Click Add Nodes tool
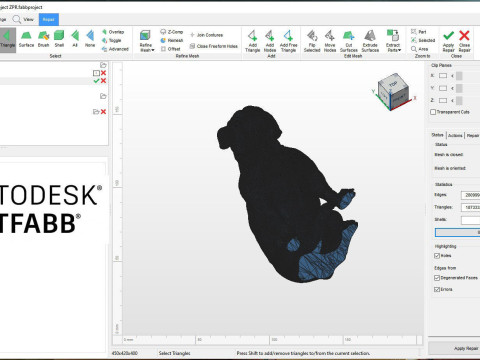The image size is (480, 360). [x=270, y=41]
